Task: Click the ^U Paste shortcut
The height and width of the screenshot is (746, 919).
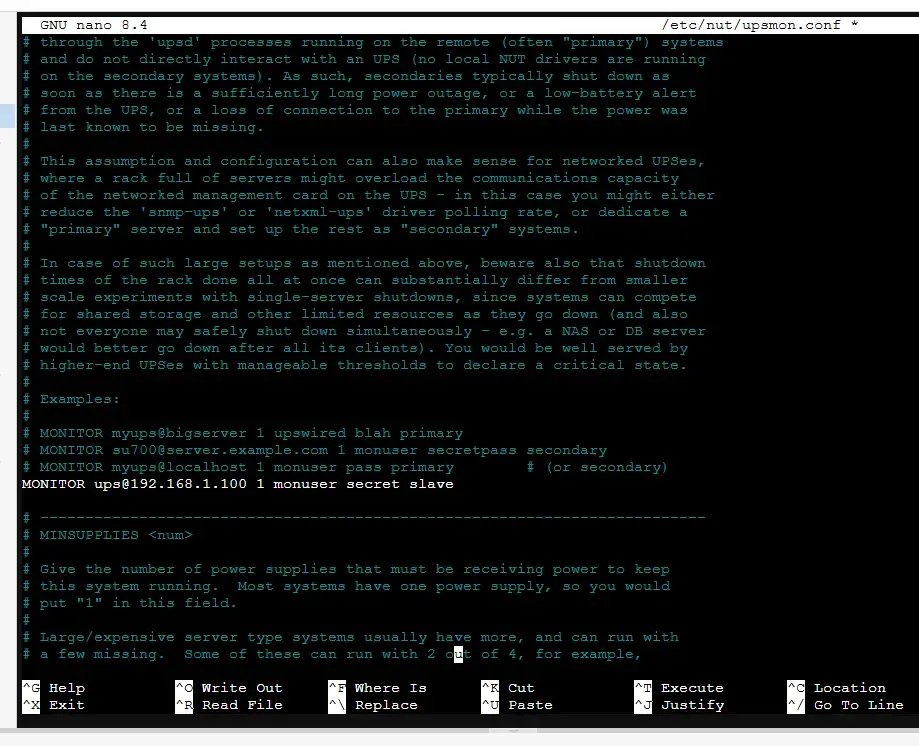Action: click(x=516, y=705)
